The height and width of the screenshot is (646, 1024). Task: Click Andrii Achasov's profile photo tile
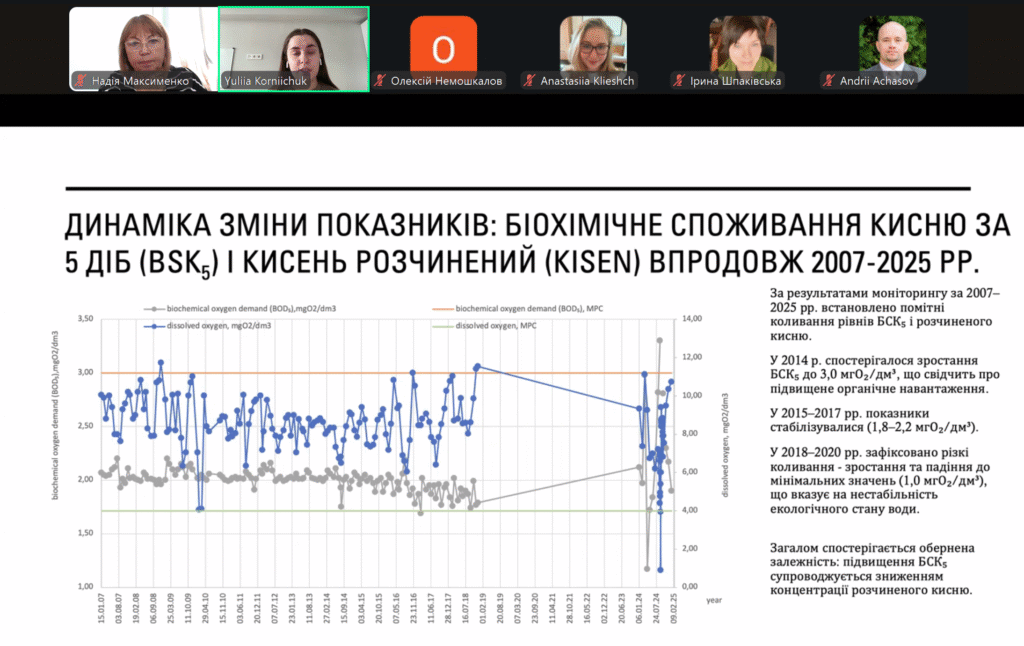892,44
